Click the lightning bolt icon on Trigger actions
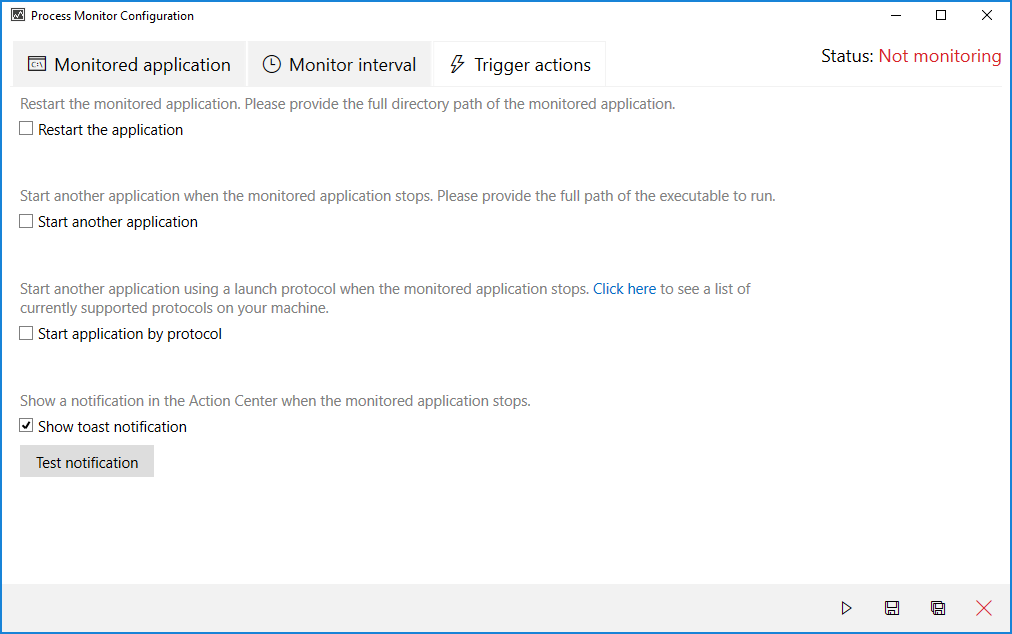Viewport: 1012px width, 634px height. 457,64
